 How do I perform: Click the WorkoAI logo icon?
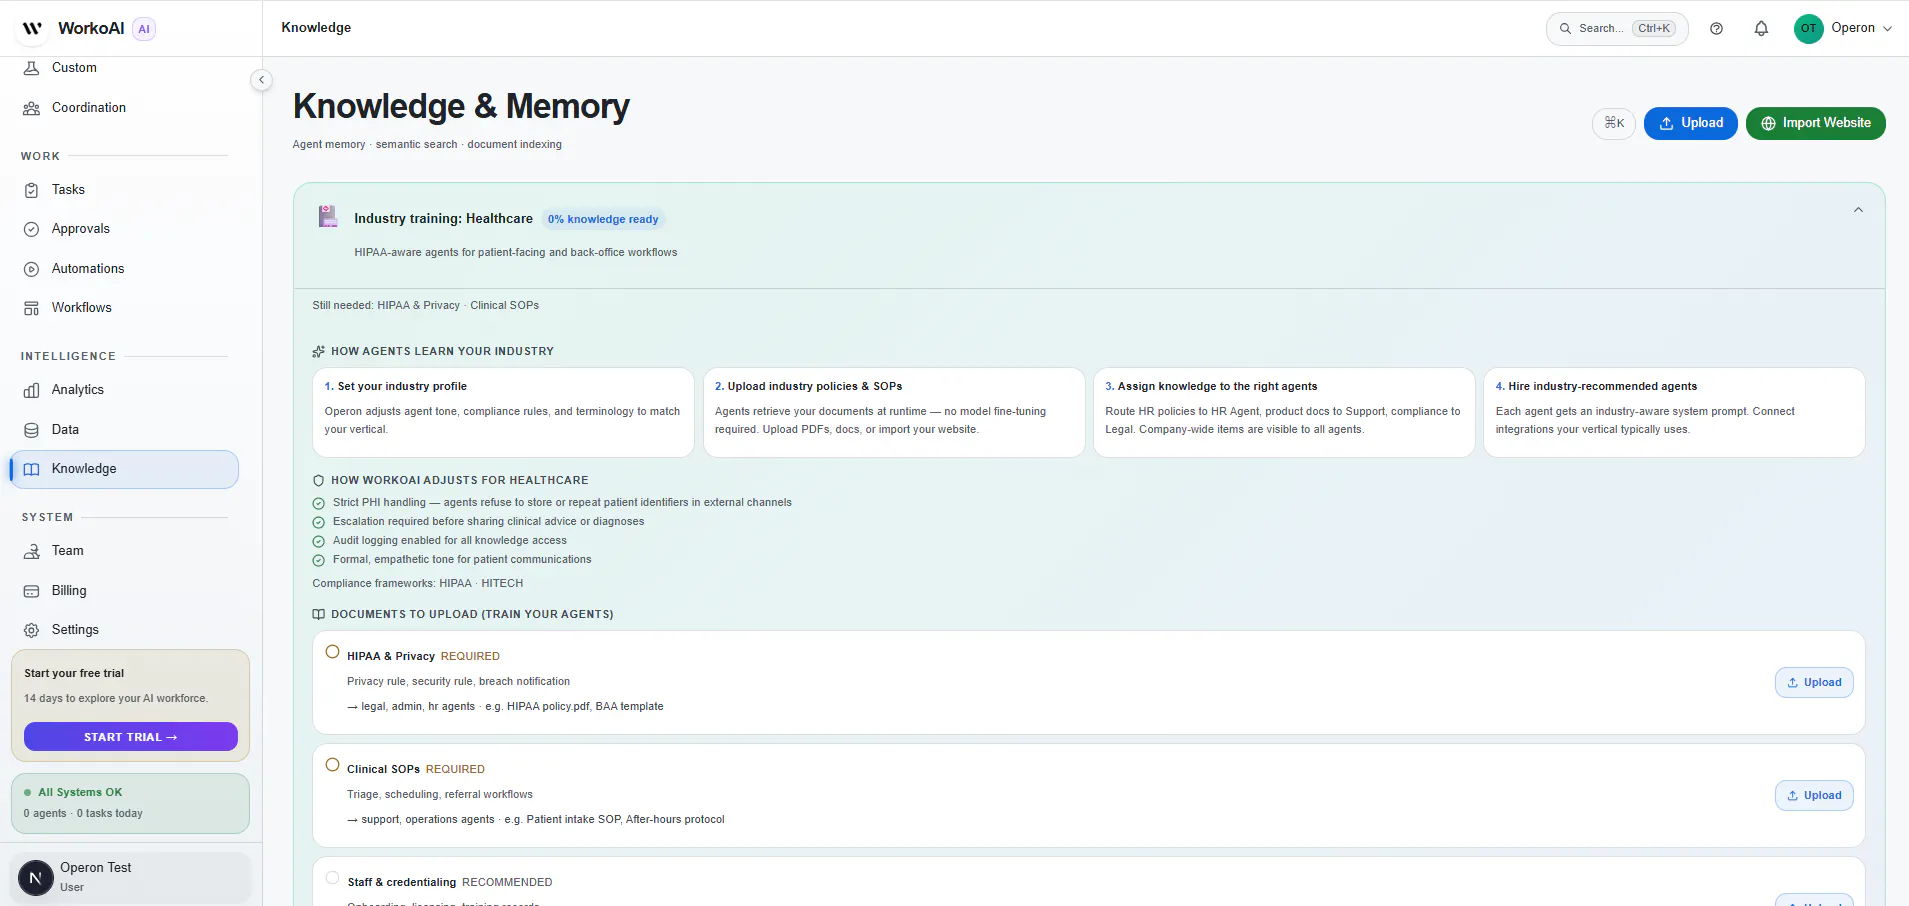pyautogui.click(x=32, y=28)
